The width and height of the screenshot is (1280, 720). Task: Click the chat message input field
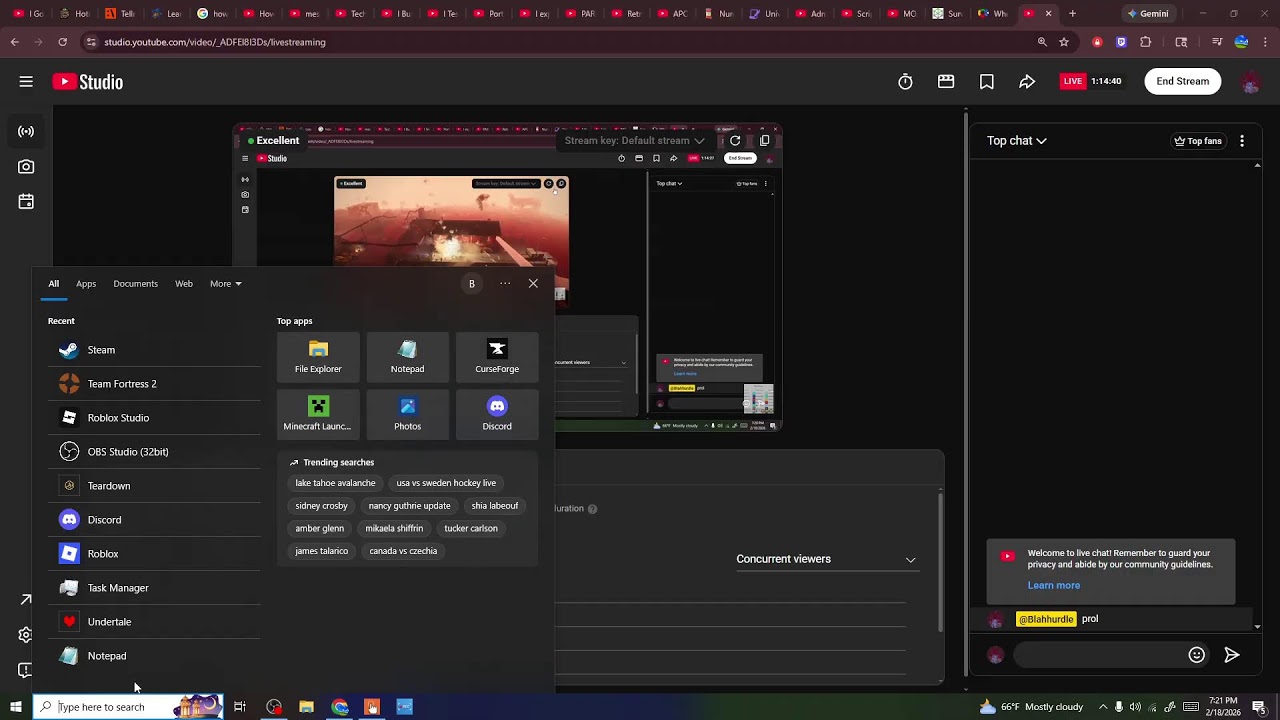pyautogui.click(x=1098, y=655)
